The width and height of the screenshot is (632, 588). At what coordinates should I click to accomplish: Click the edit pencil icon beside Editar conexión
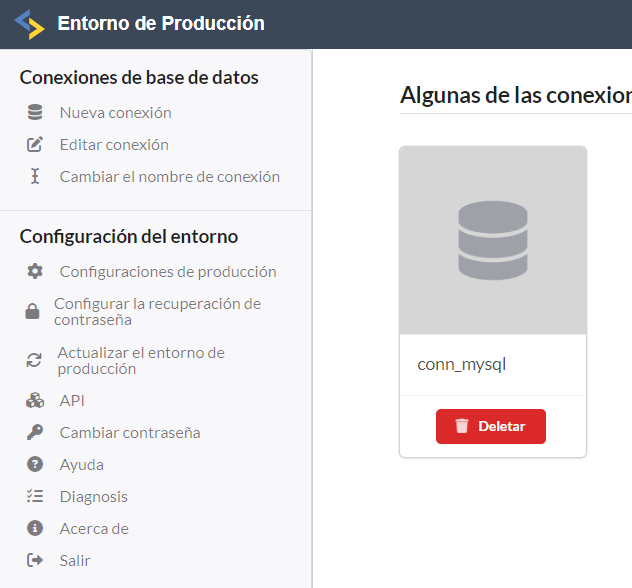point(35,145)
